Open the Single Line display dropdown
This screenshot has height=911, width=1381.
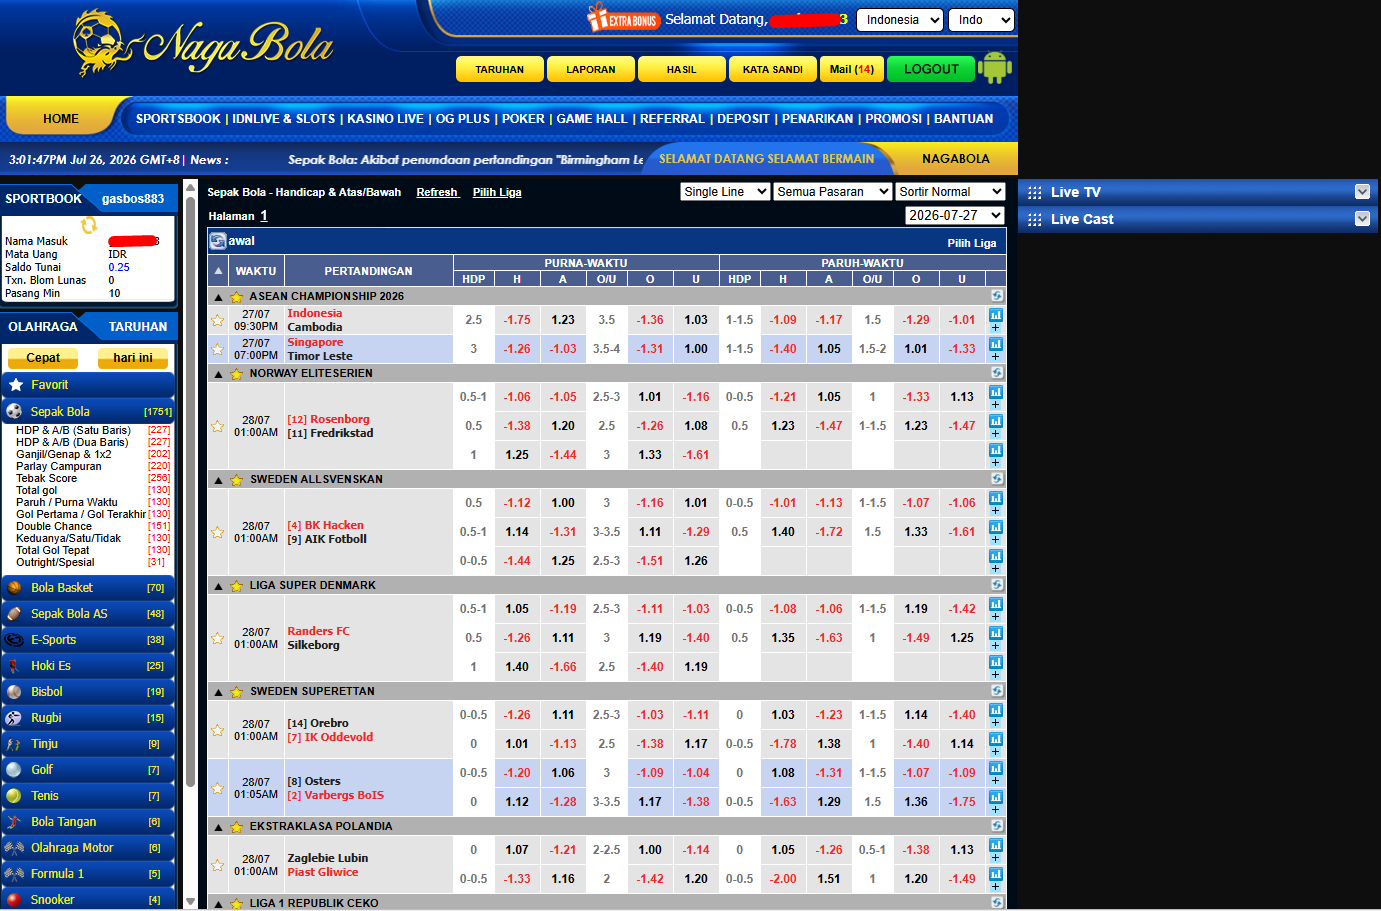tap(725, 192)
